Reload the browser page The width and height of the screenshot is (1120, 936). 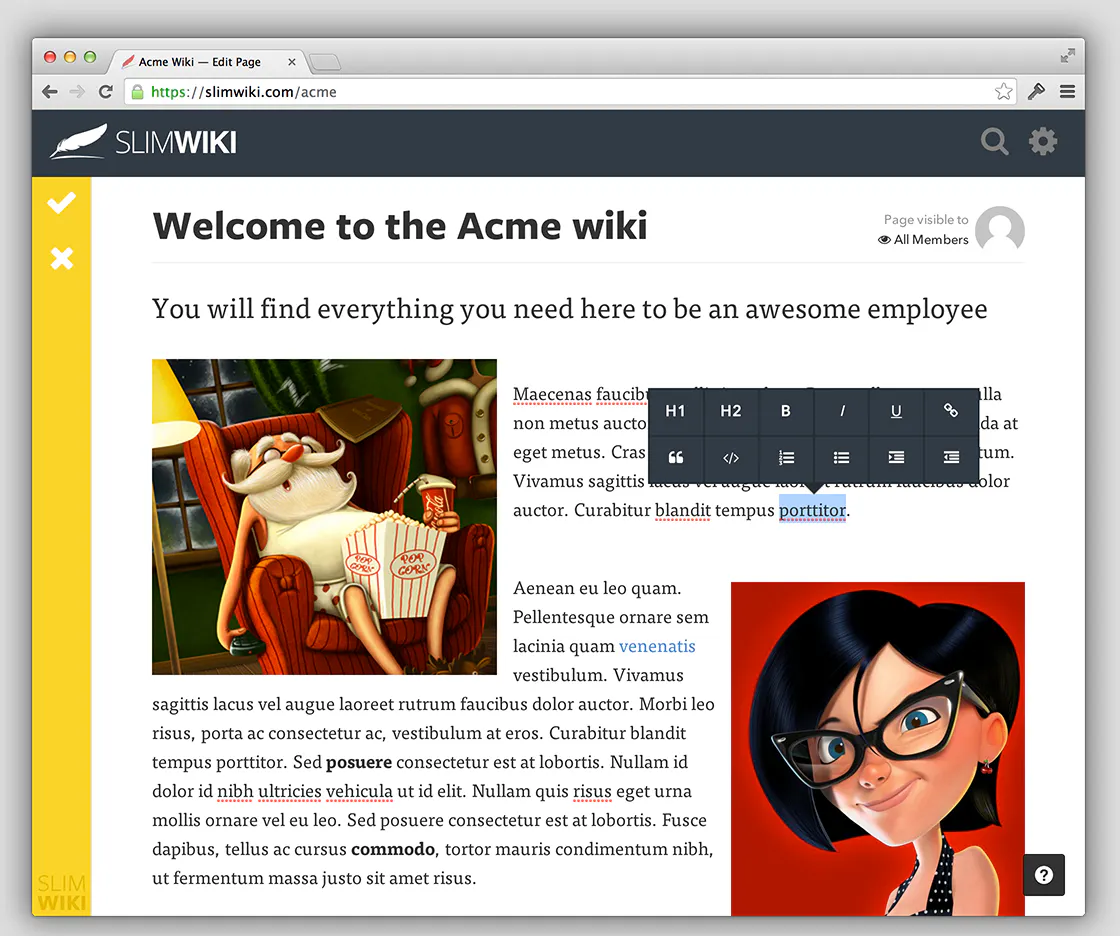click(x=106, y=91)
